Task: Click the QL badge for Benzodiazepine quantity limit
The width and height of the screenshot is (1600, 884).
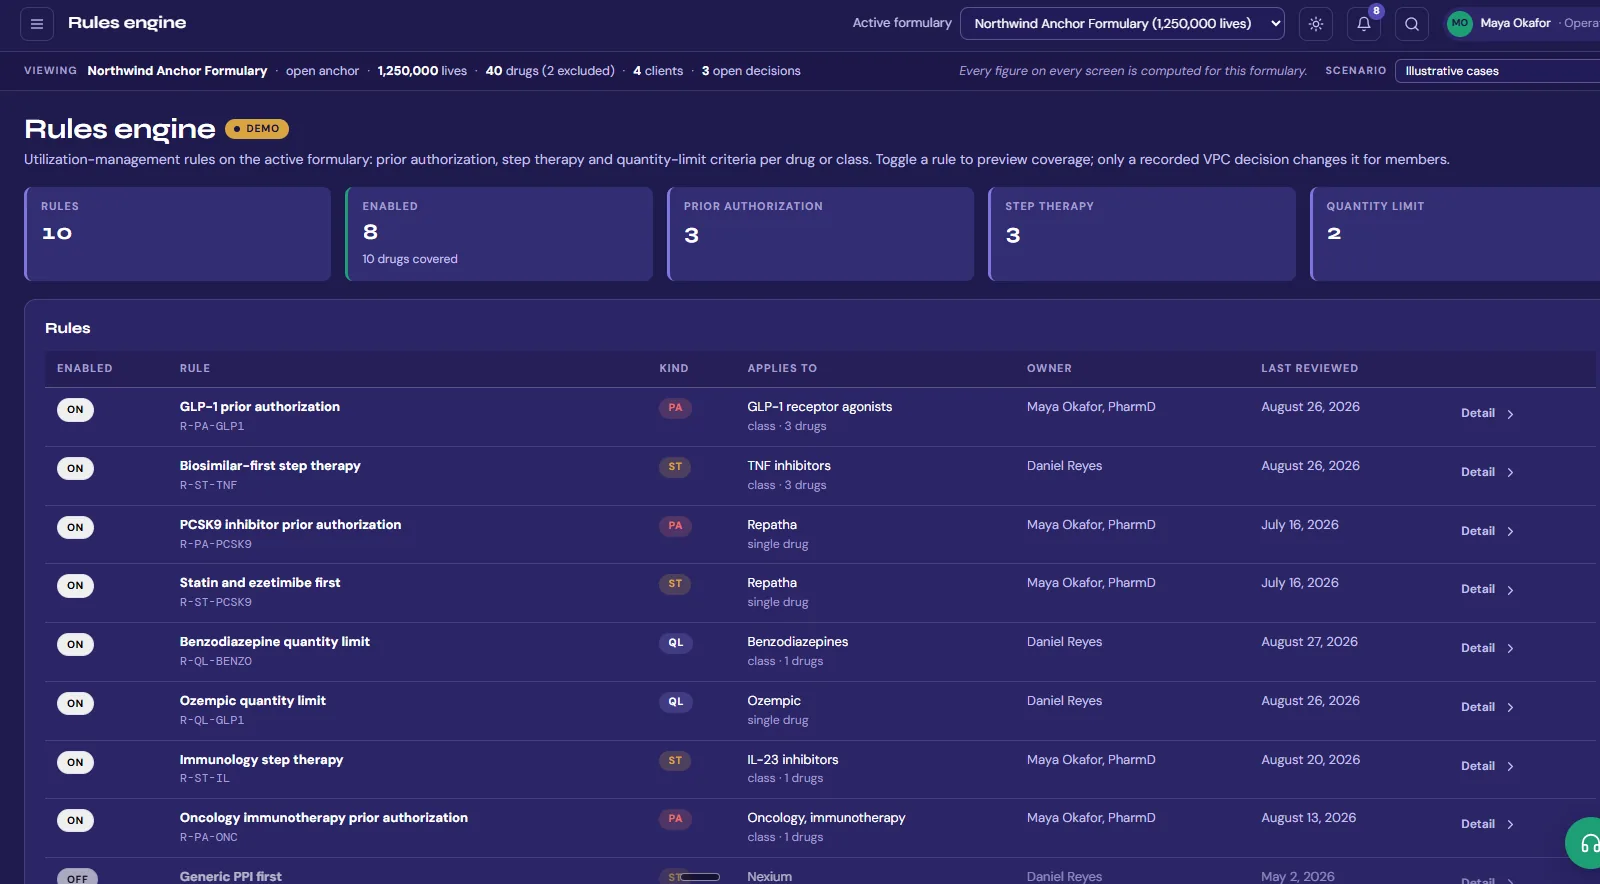Action: coord(675,643)
